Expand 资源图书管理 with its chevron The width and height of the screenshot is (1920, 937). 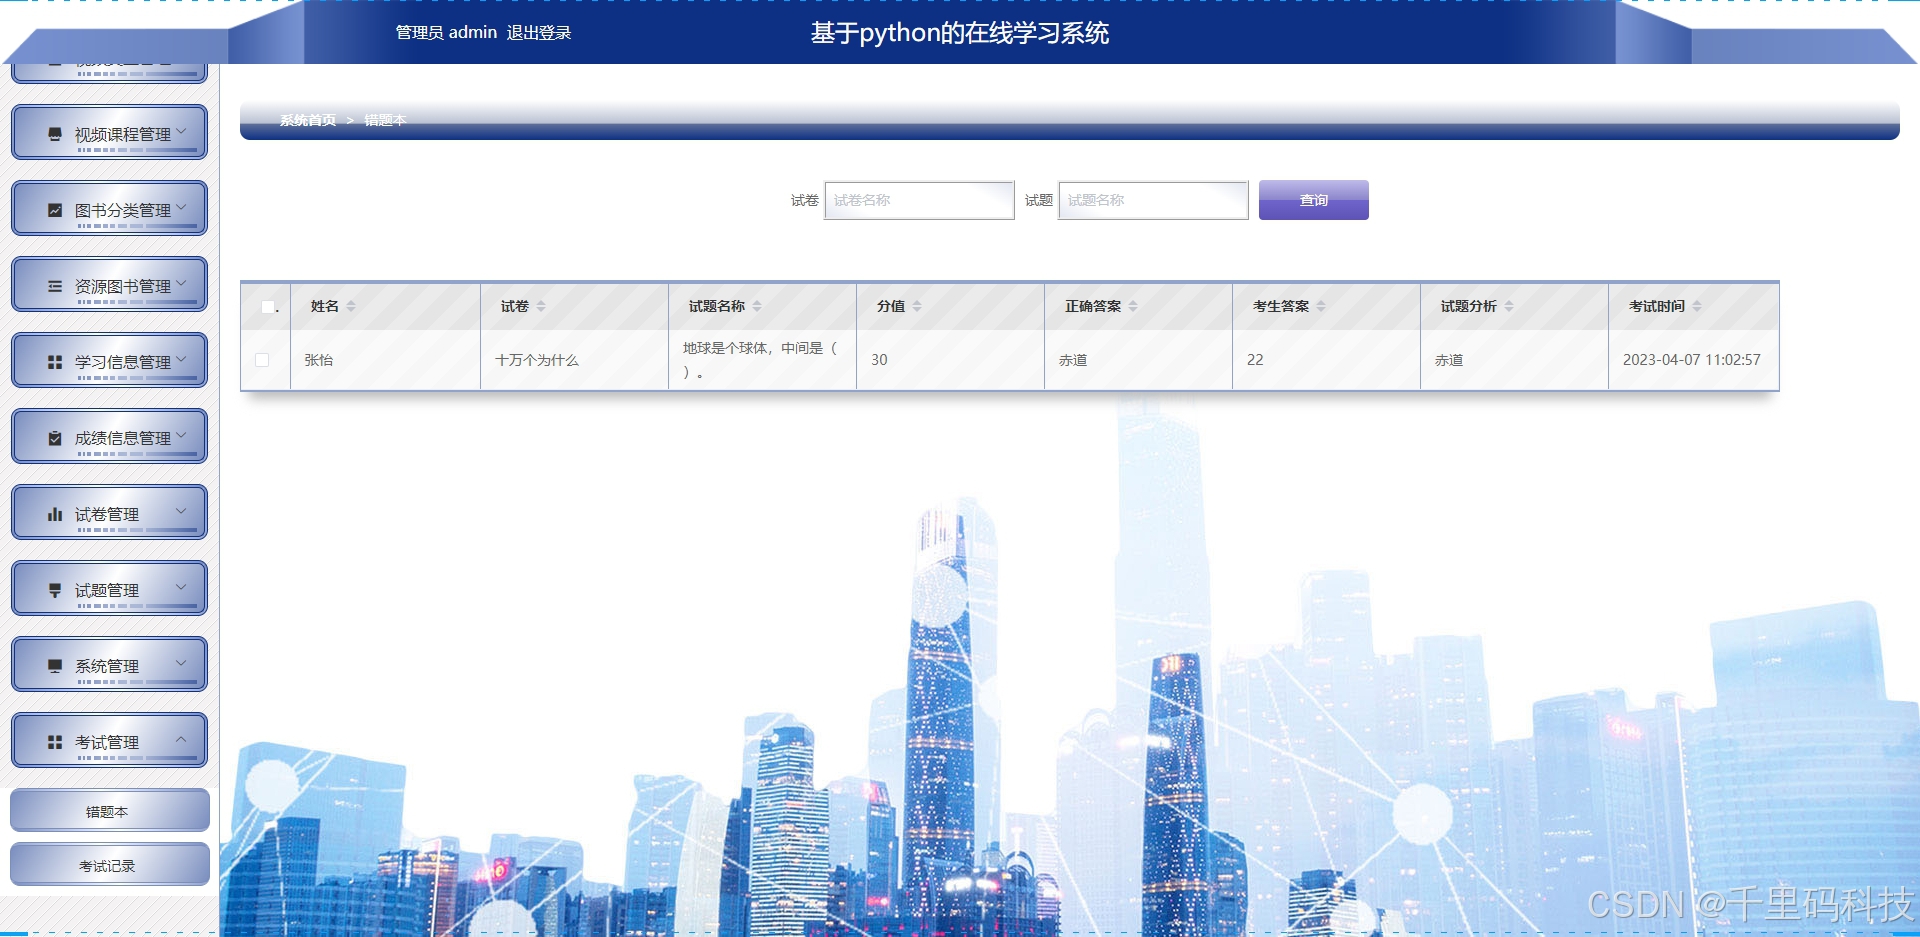pyautogui.click(x=181, y=283)
